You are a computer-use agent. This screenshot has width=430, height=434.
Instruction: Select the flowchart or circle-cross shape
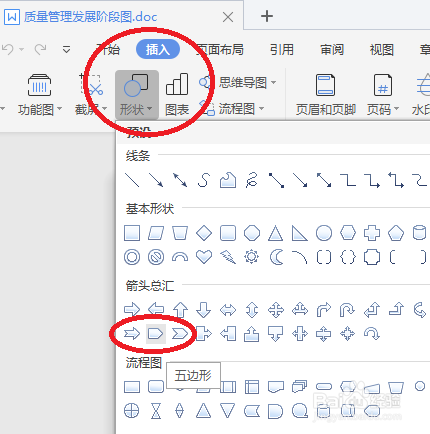tap(132, 411)
